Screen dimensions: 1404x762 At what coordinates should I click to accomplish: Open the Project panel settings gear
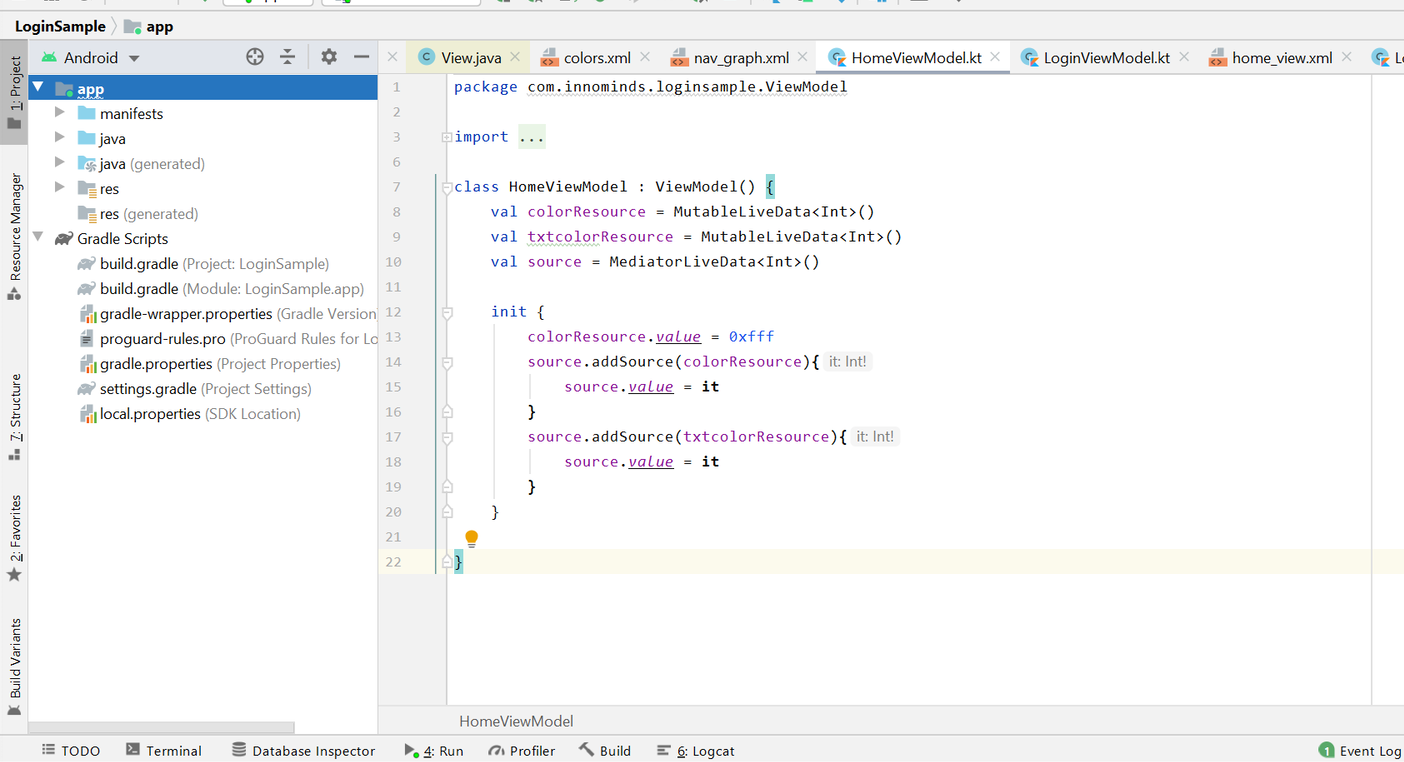[x=328, y=57]
